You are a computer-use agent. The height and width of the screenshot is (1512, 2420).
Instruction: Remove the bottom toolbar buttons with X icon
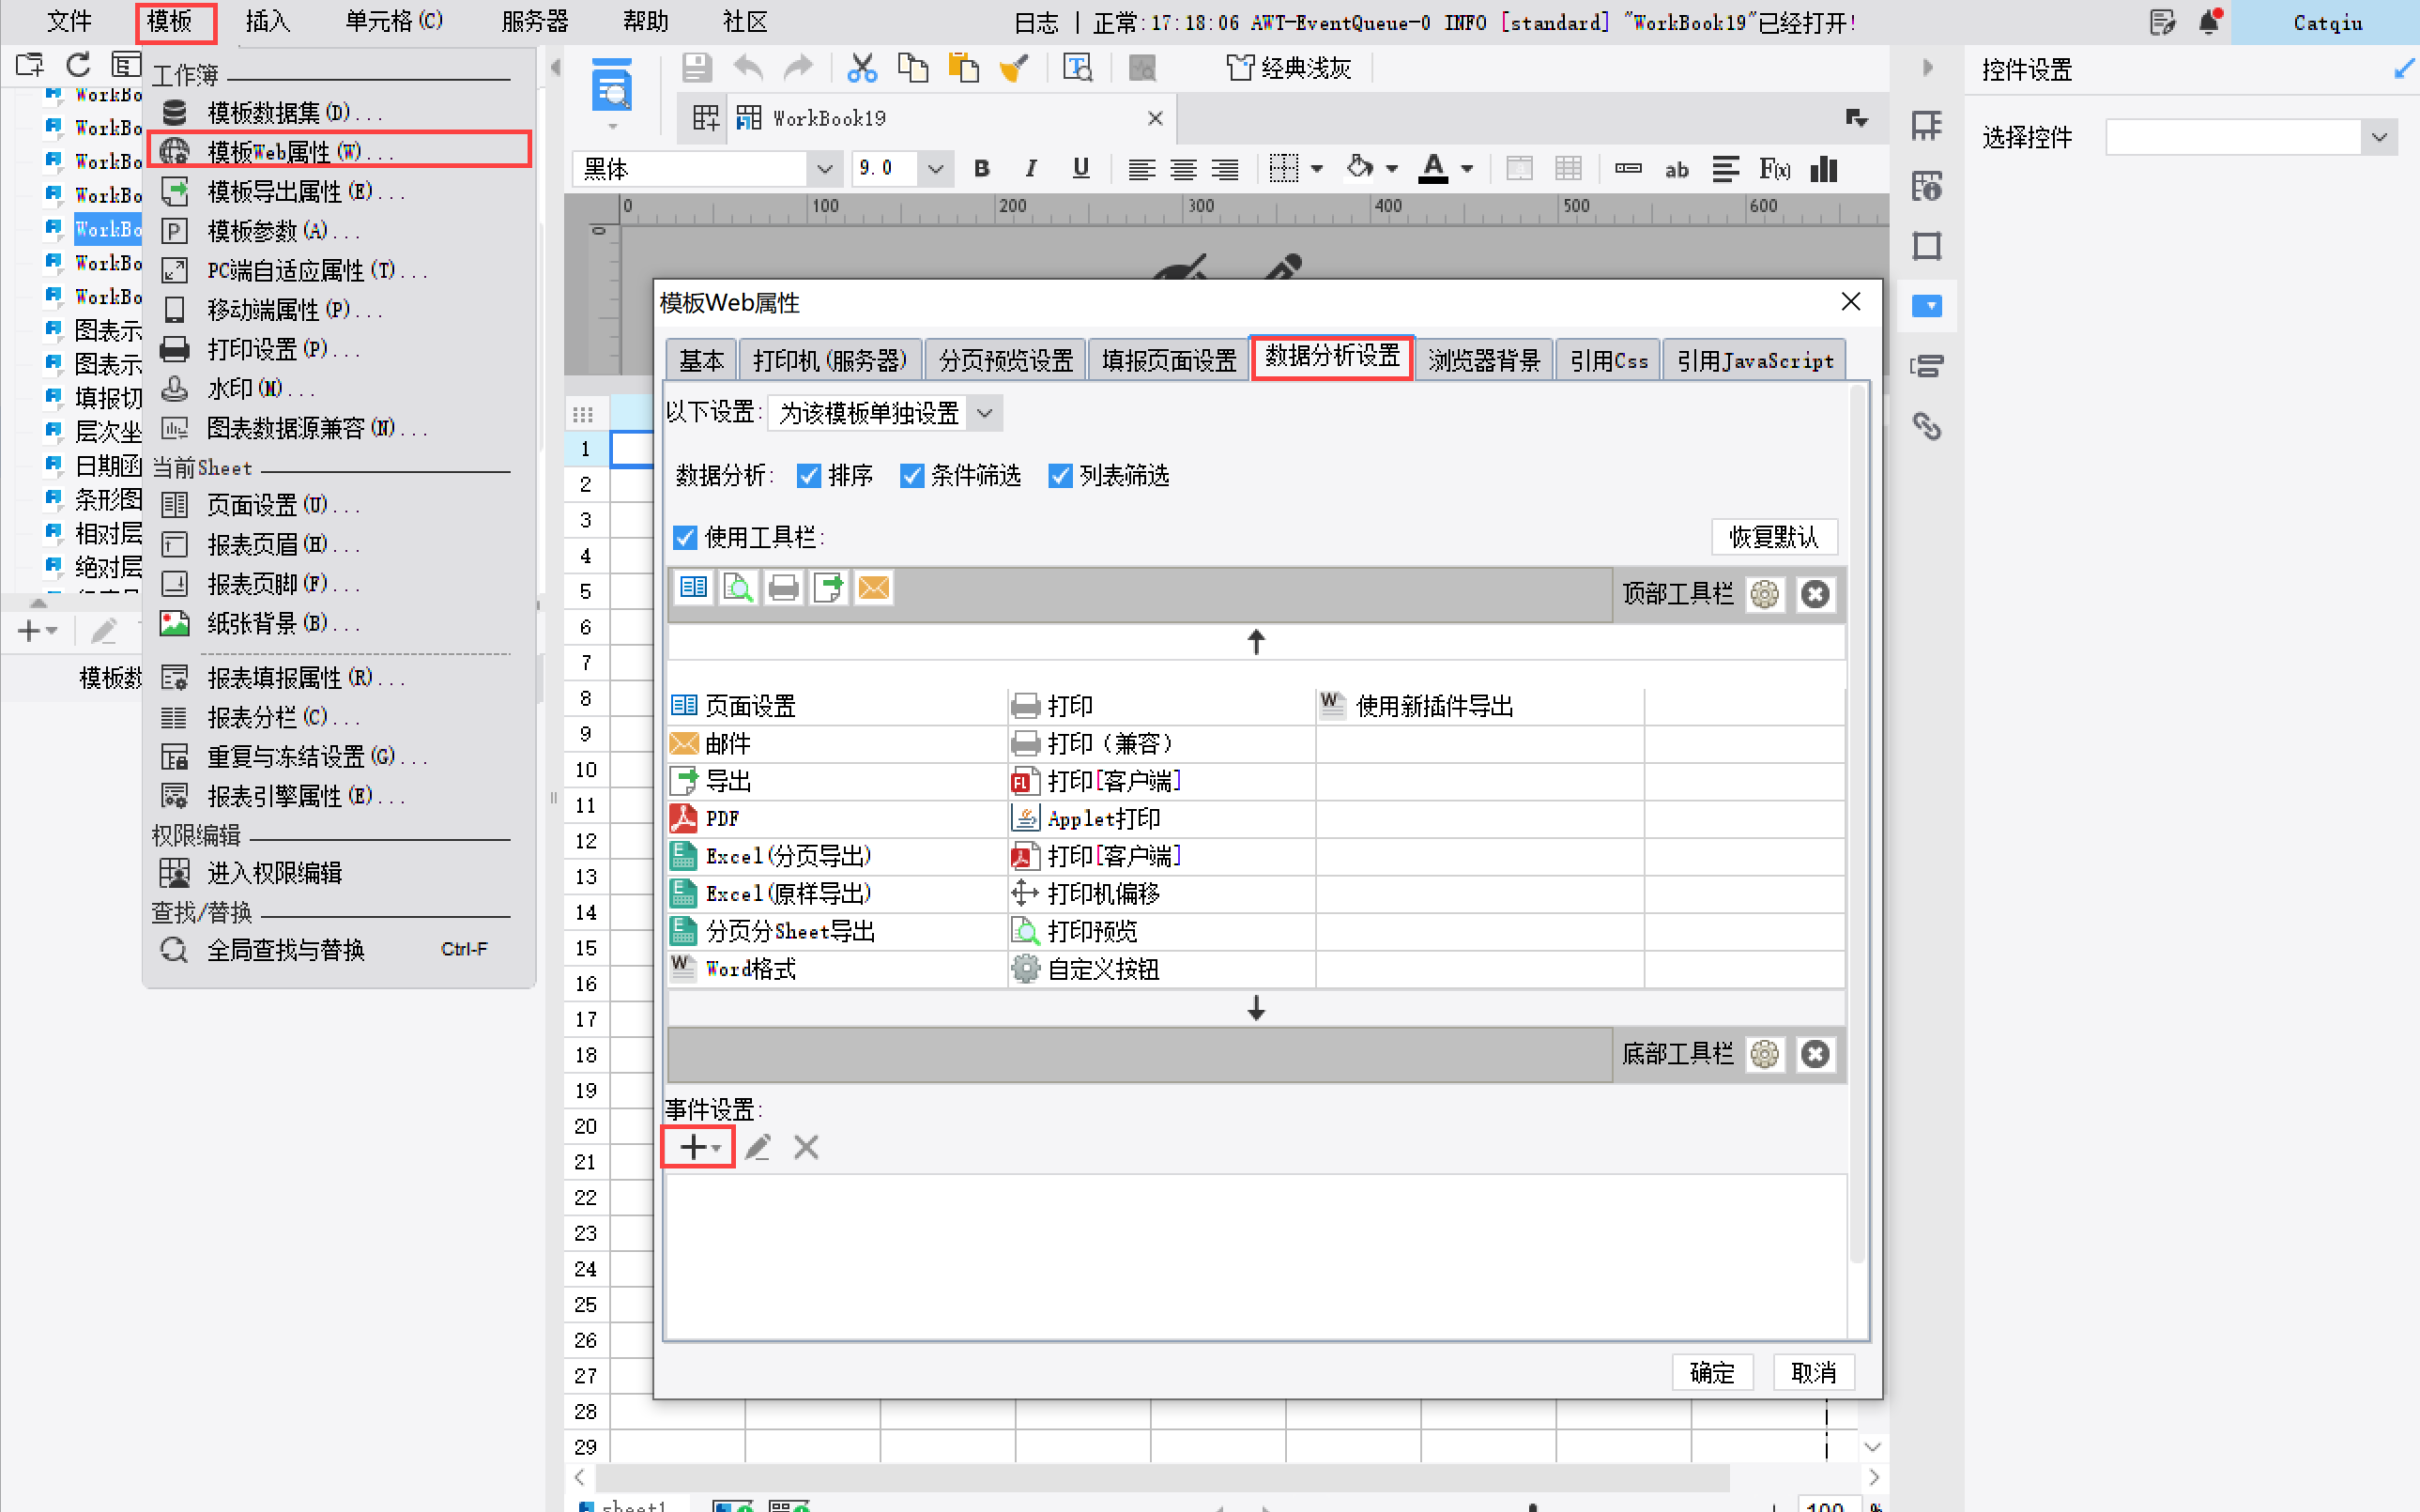pos(1815,1054)
